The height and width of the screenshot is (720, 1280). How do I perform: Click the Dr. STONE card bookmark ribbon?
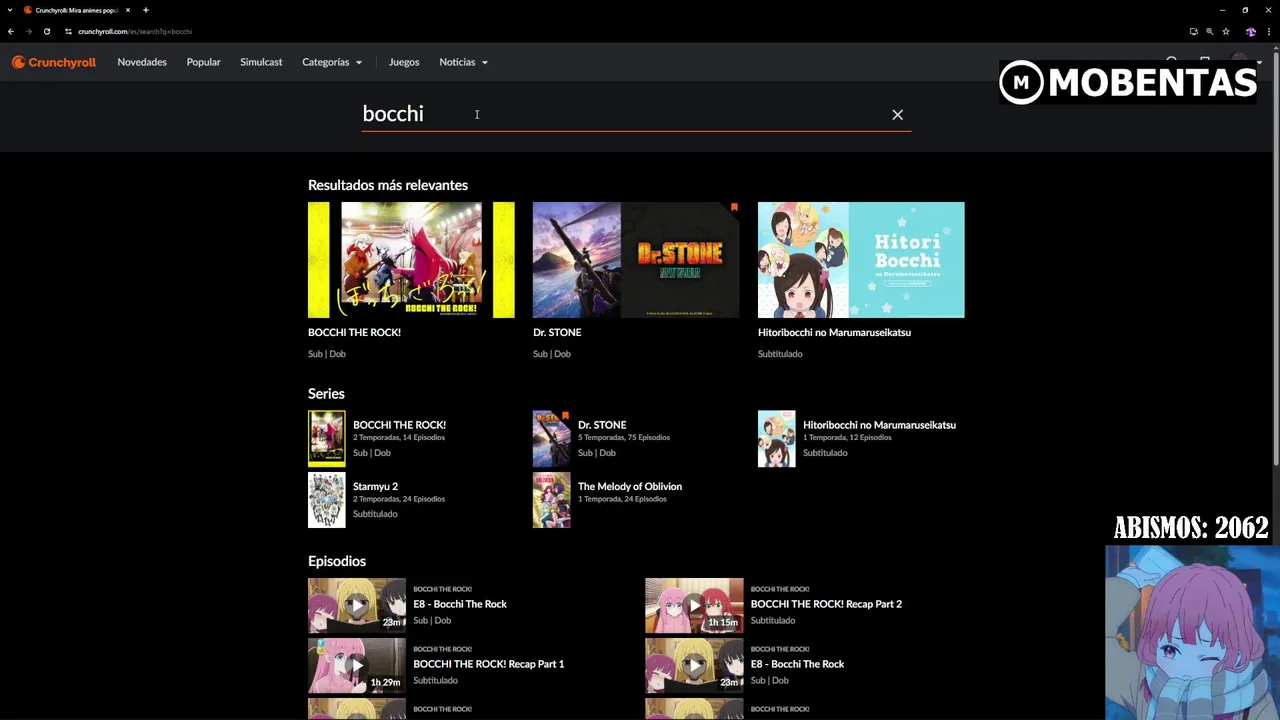click(x=734, y=207)
